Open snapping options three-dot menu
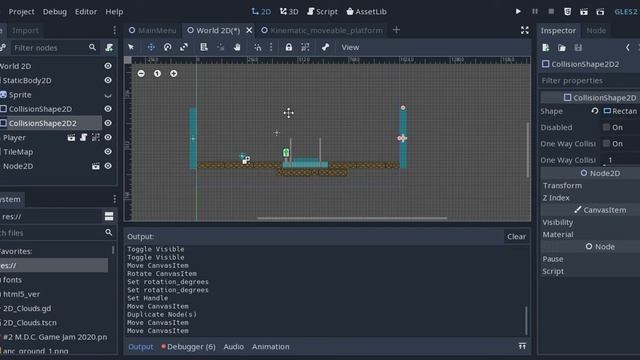The height and width of the screenshot is (360, 640). pos(271,47)
